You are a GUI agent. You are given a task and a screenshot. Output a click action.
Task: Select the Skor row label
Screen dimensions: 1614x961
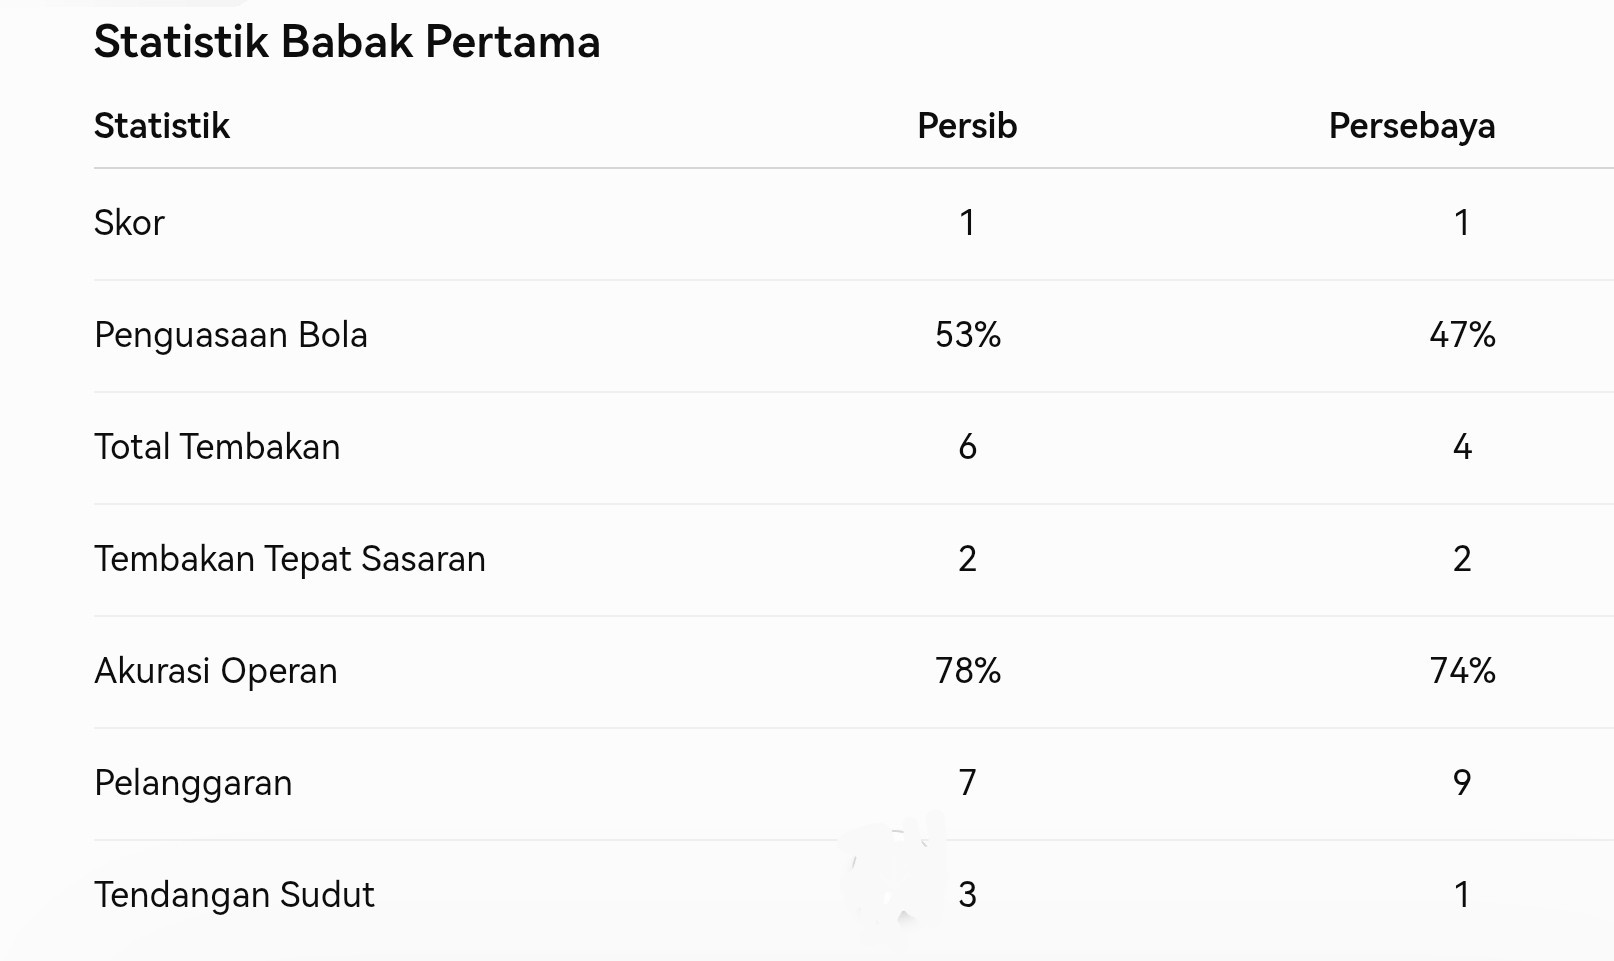point(129,222)
